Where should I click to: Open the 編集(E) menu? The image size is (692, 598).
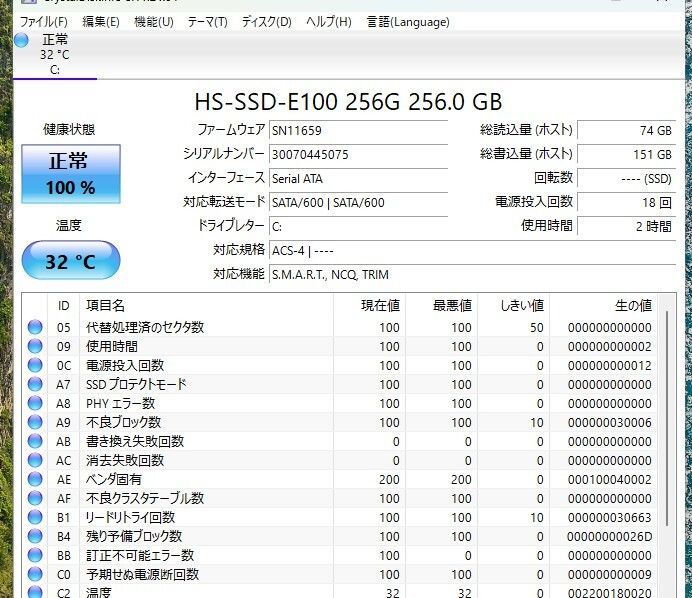point(100,21)
